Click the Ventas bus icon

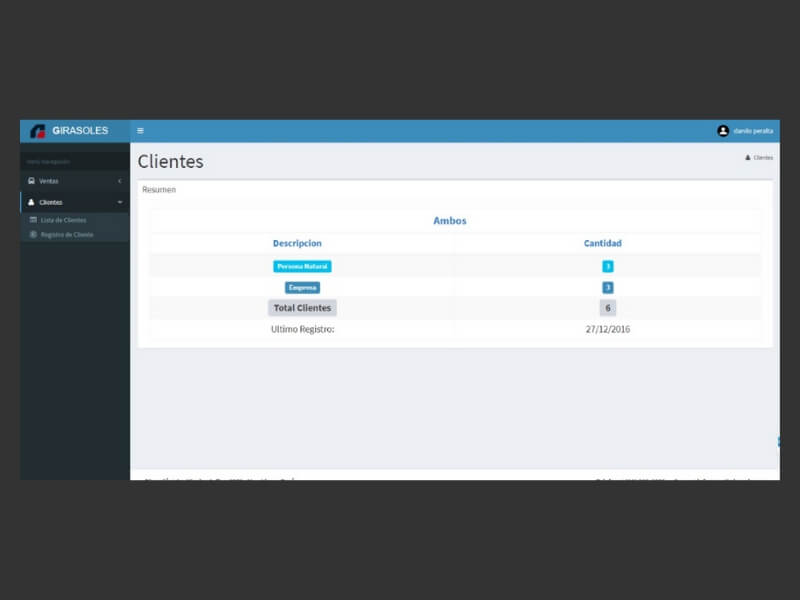click(32, 181)
